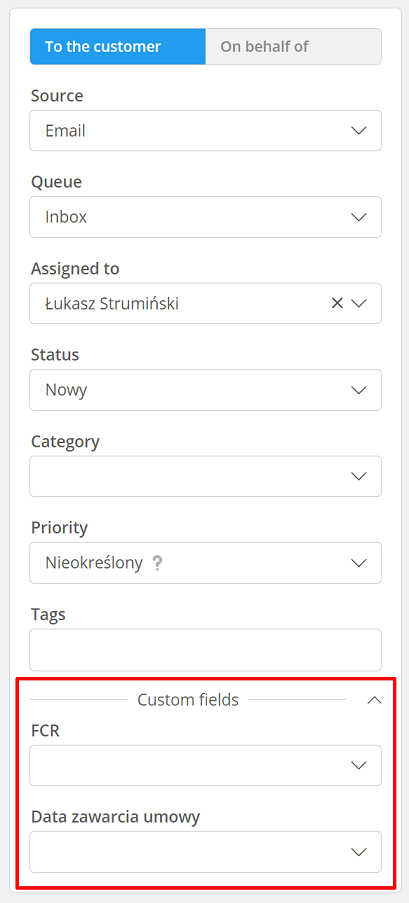
Task: Click the chevron arrow of Priority dropdown
Action: (x=359, y=563)
